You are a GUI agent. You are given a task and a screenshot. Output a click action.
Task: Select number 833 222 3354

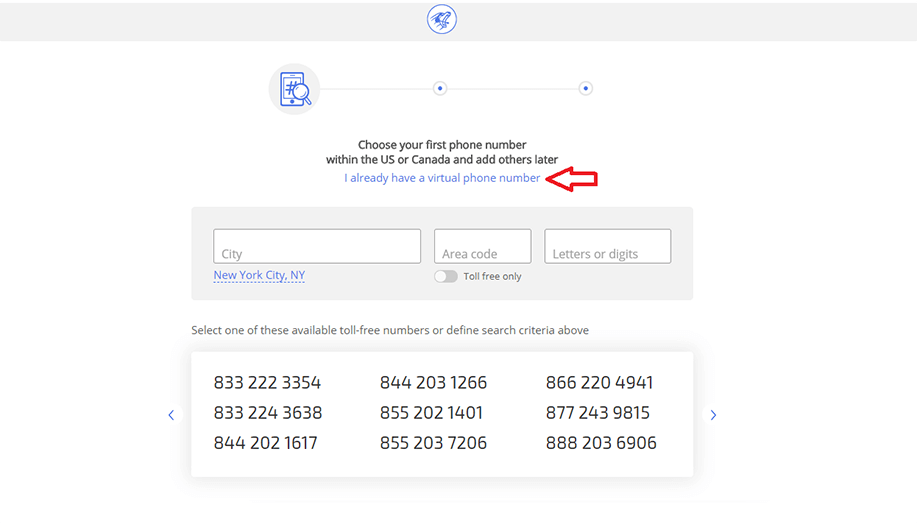[267, 382]
